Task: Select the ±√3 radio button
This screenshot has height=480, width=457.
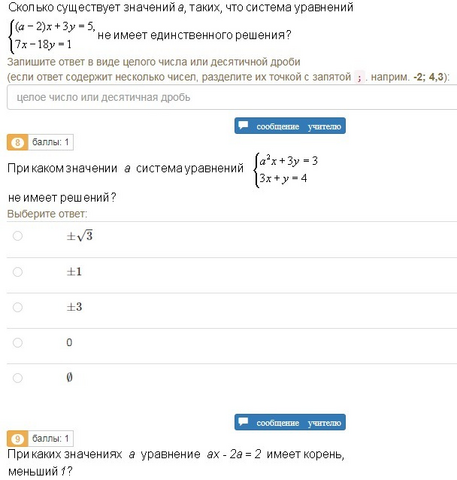Action: pyautogui.click(x=17, y=236)
